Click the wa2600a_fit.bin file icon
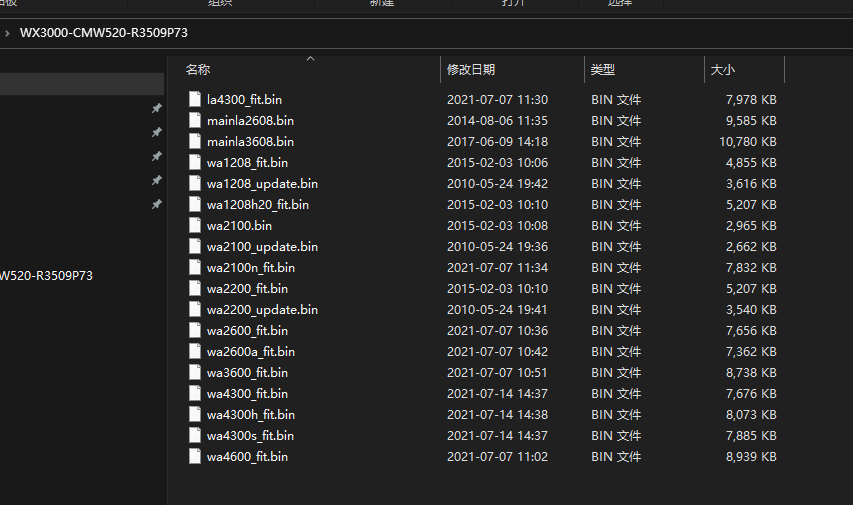The height and width of the screenshot is (505, 853). point(195,352)
